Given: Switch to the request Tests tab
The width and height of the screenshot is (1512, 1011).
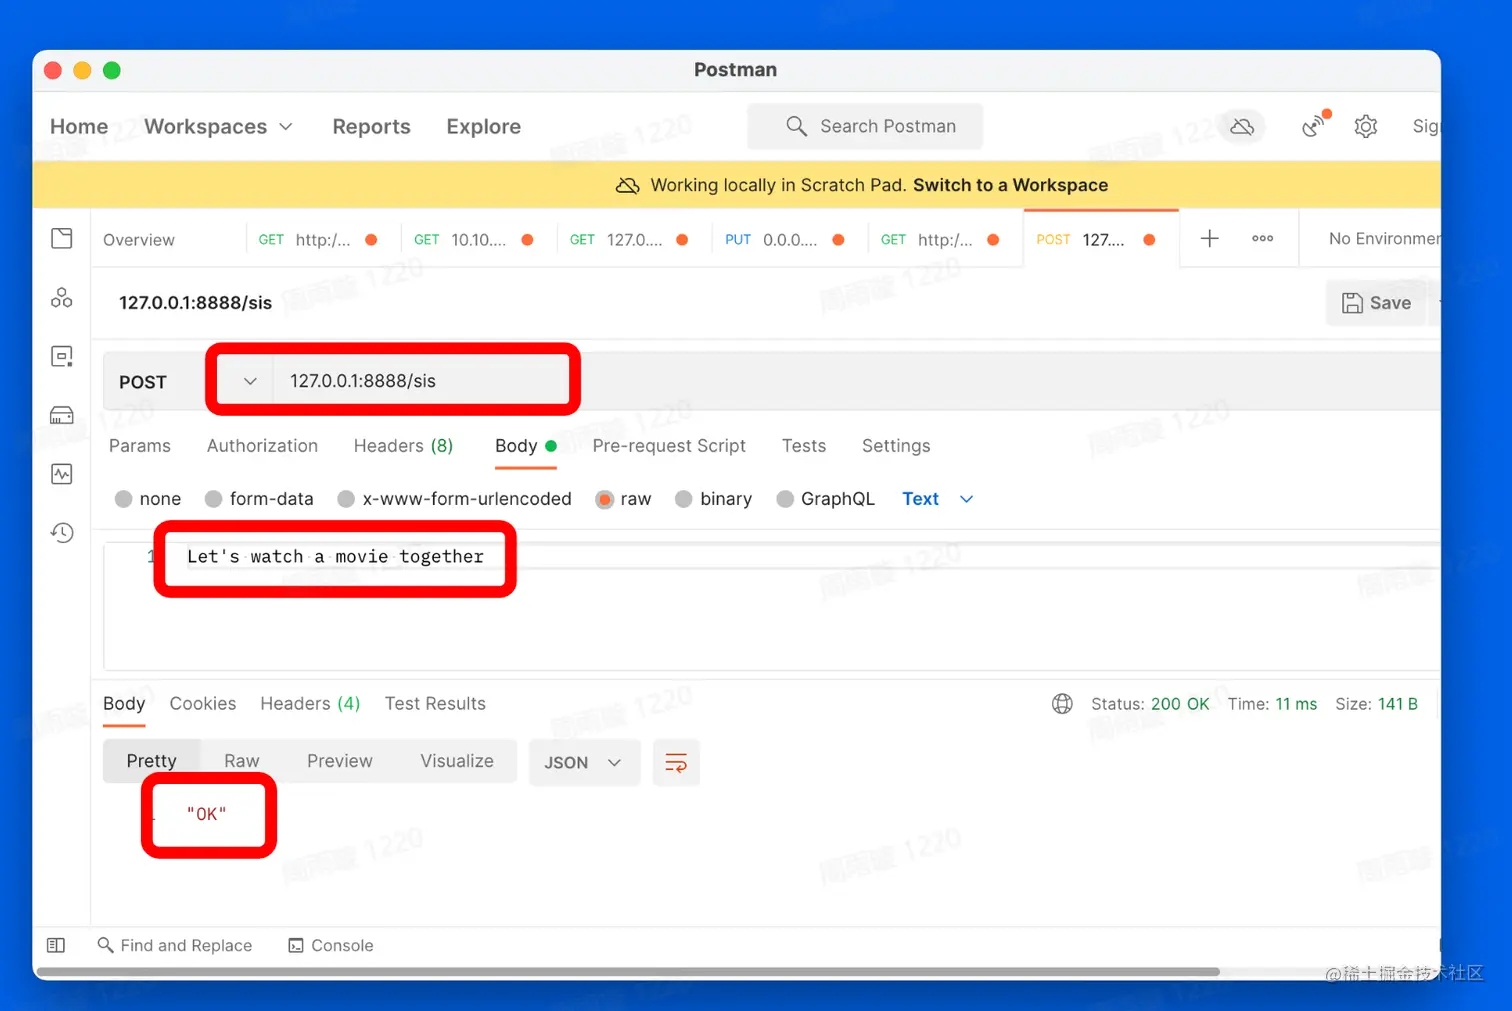Looking at the screenshot, I should (804, 446).
